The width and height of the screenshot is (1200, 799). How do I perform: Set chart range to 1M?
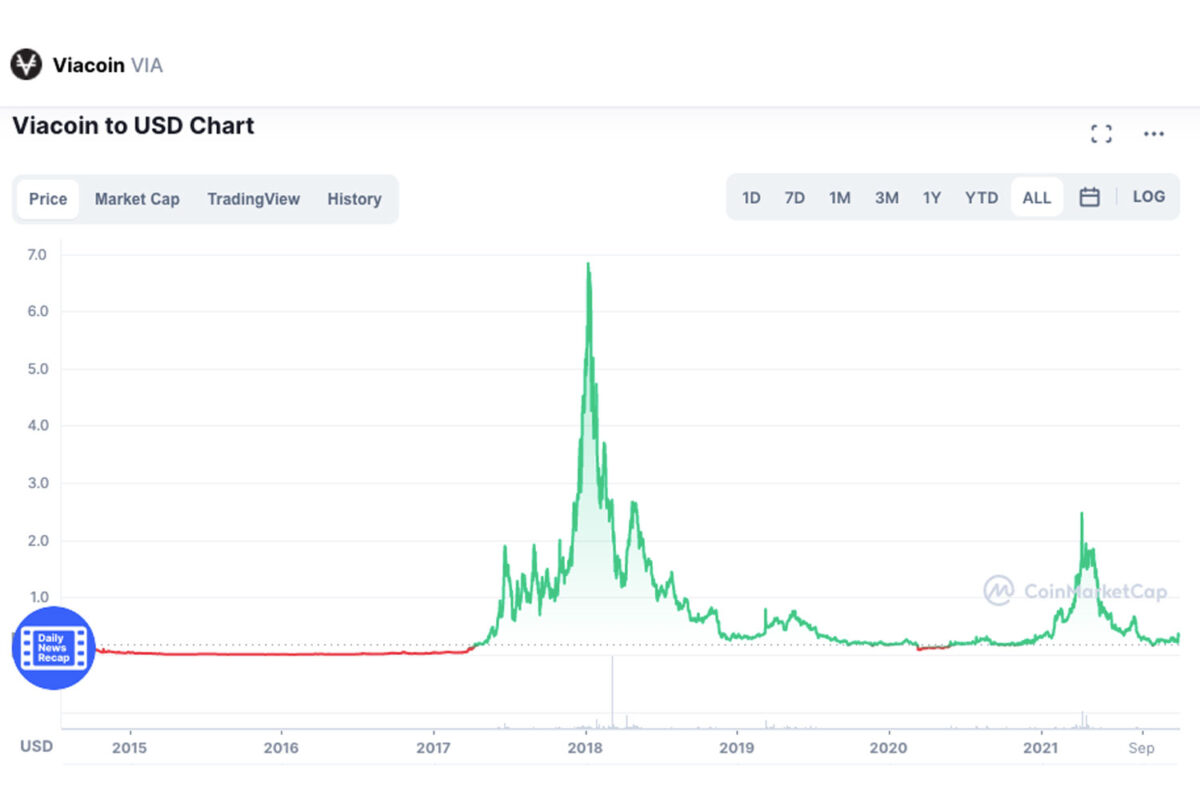point(840,198)
